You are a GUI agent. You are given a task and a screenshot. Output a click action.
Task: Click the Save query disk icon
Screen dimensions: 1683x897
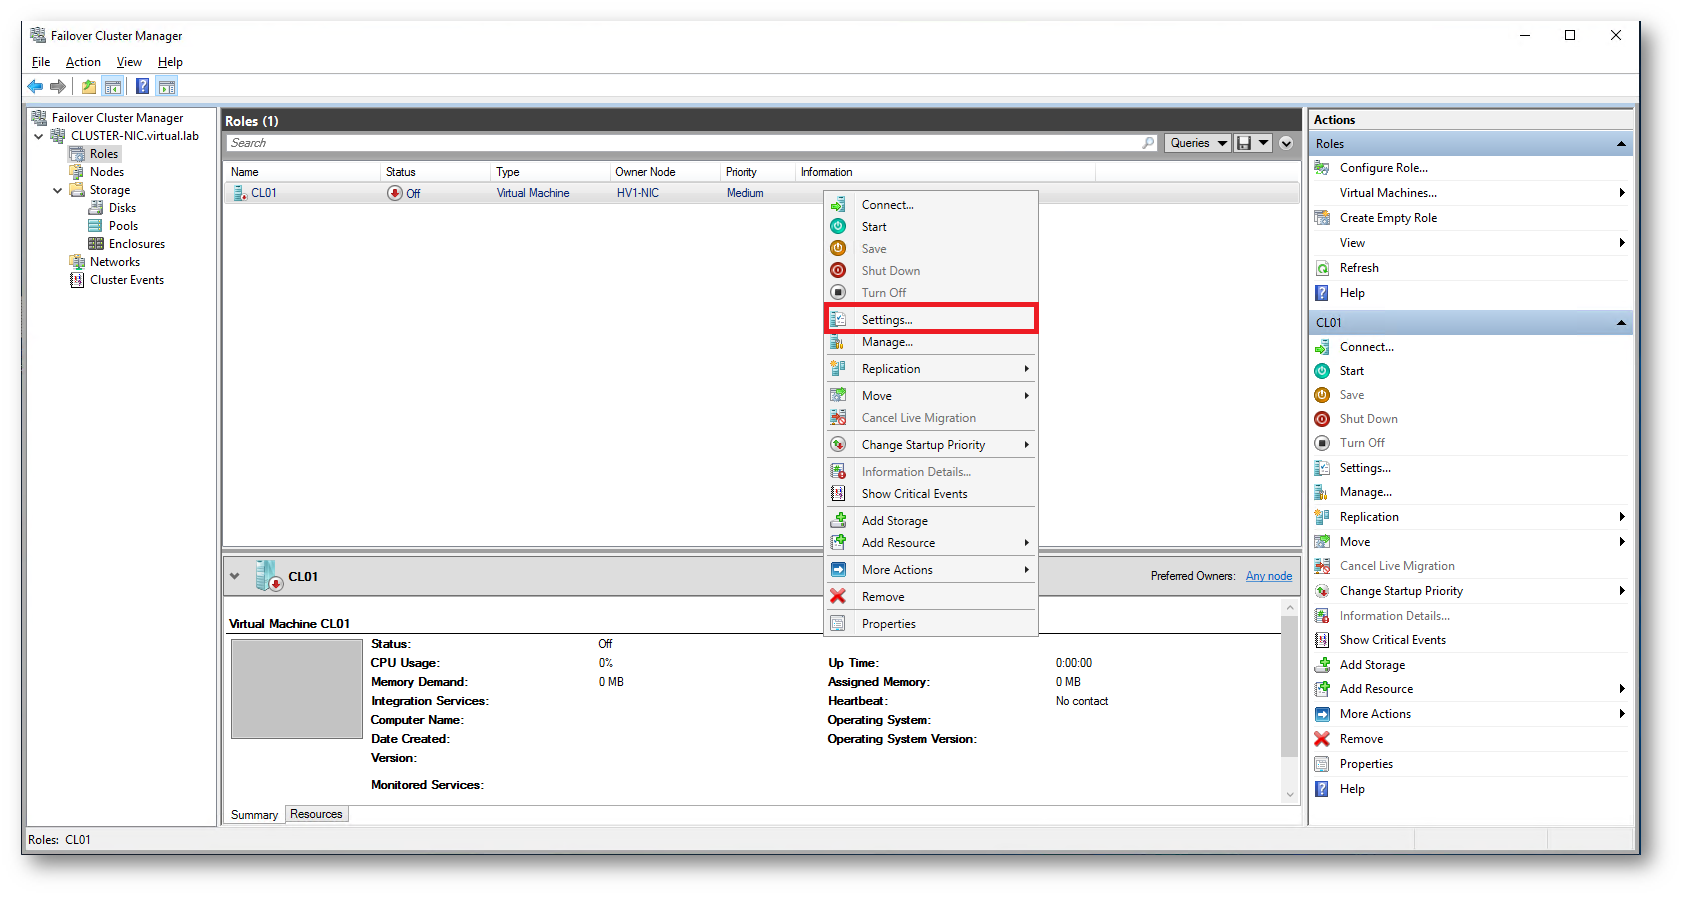(1244, 143)
